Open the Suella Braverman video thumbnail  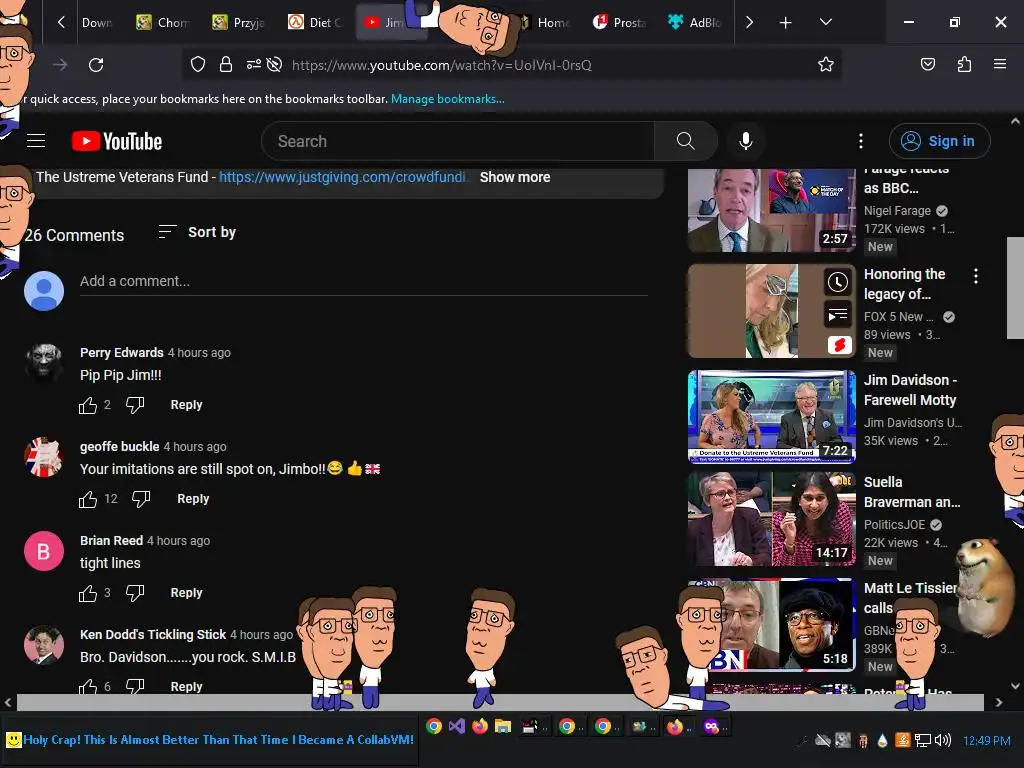click(x=771, y=519)
